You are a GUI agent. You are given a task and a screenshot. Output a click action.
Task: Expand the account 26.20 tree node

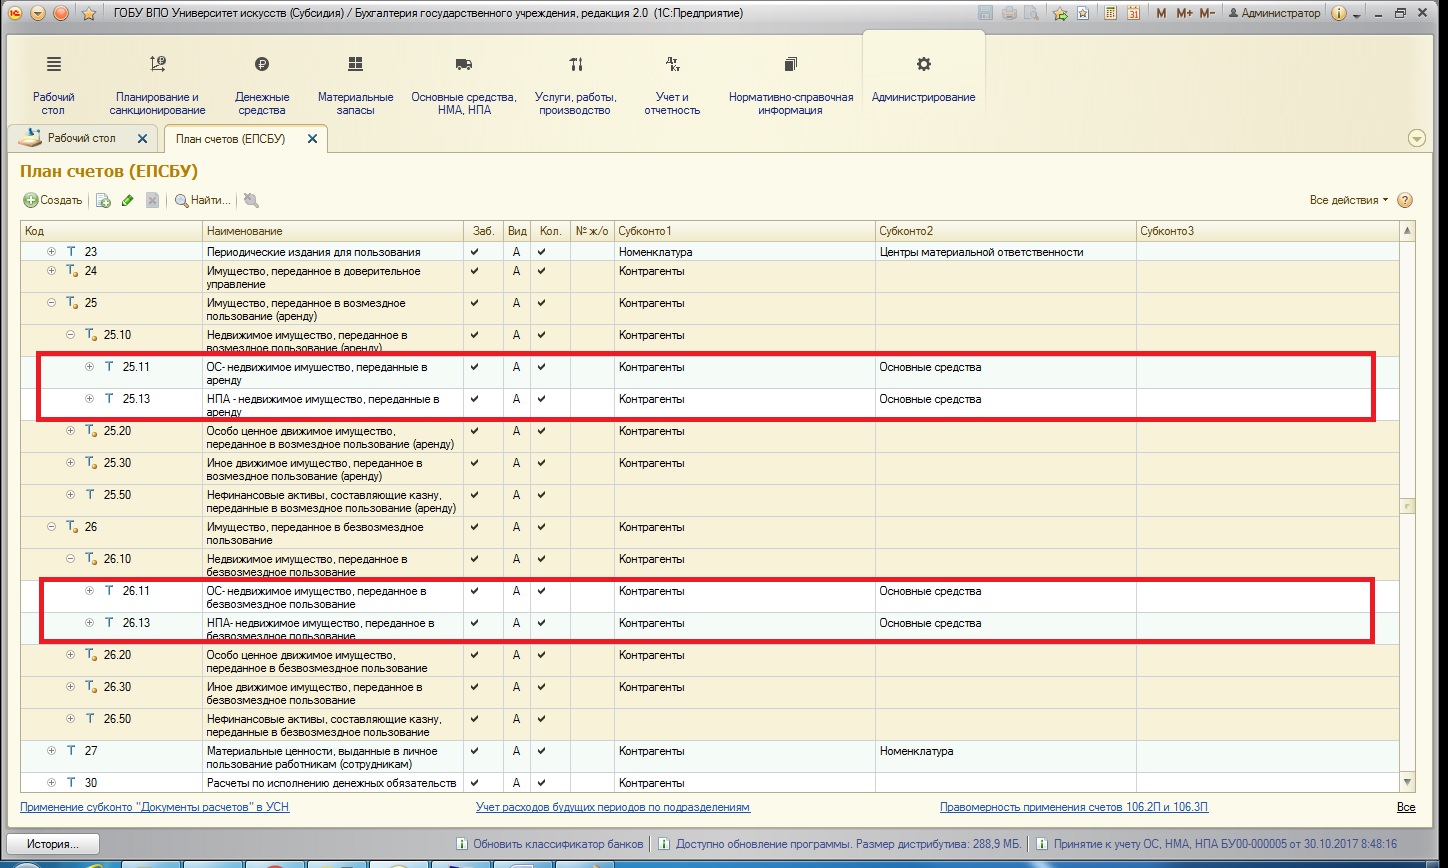coord(71,655)
